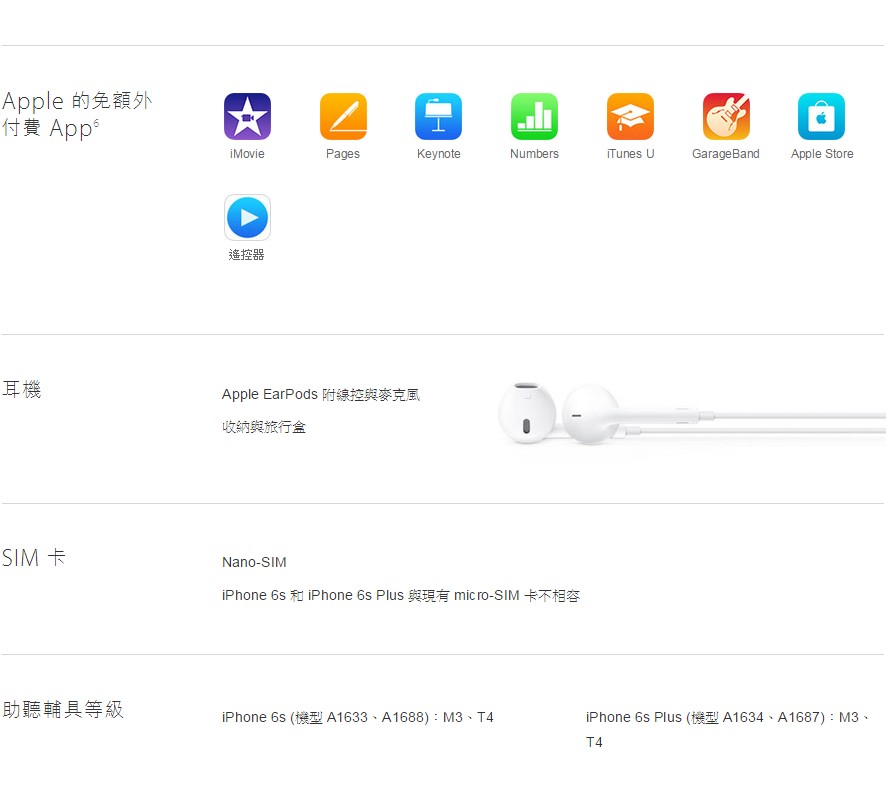Click the 'Apple 的免額外付費 App' heading
The width and height of the screenshot is (886, 802).
coord(77,114)
